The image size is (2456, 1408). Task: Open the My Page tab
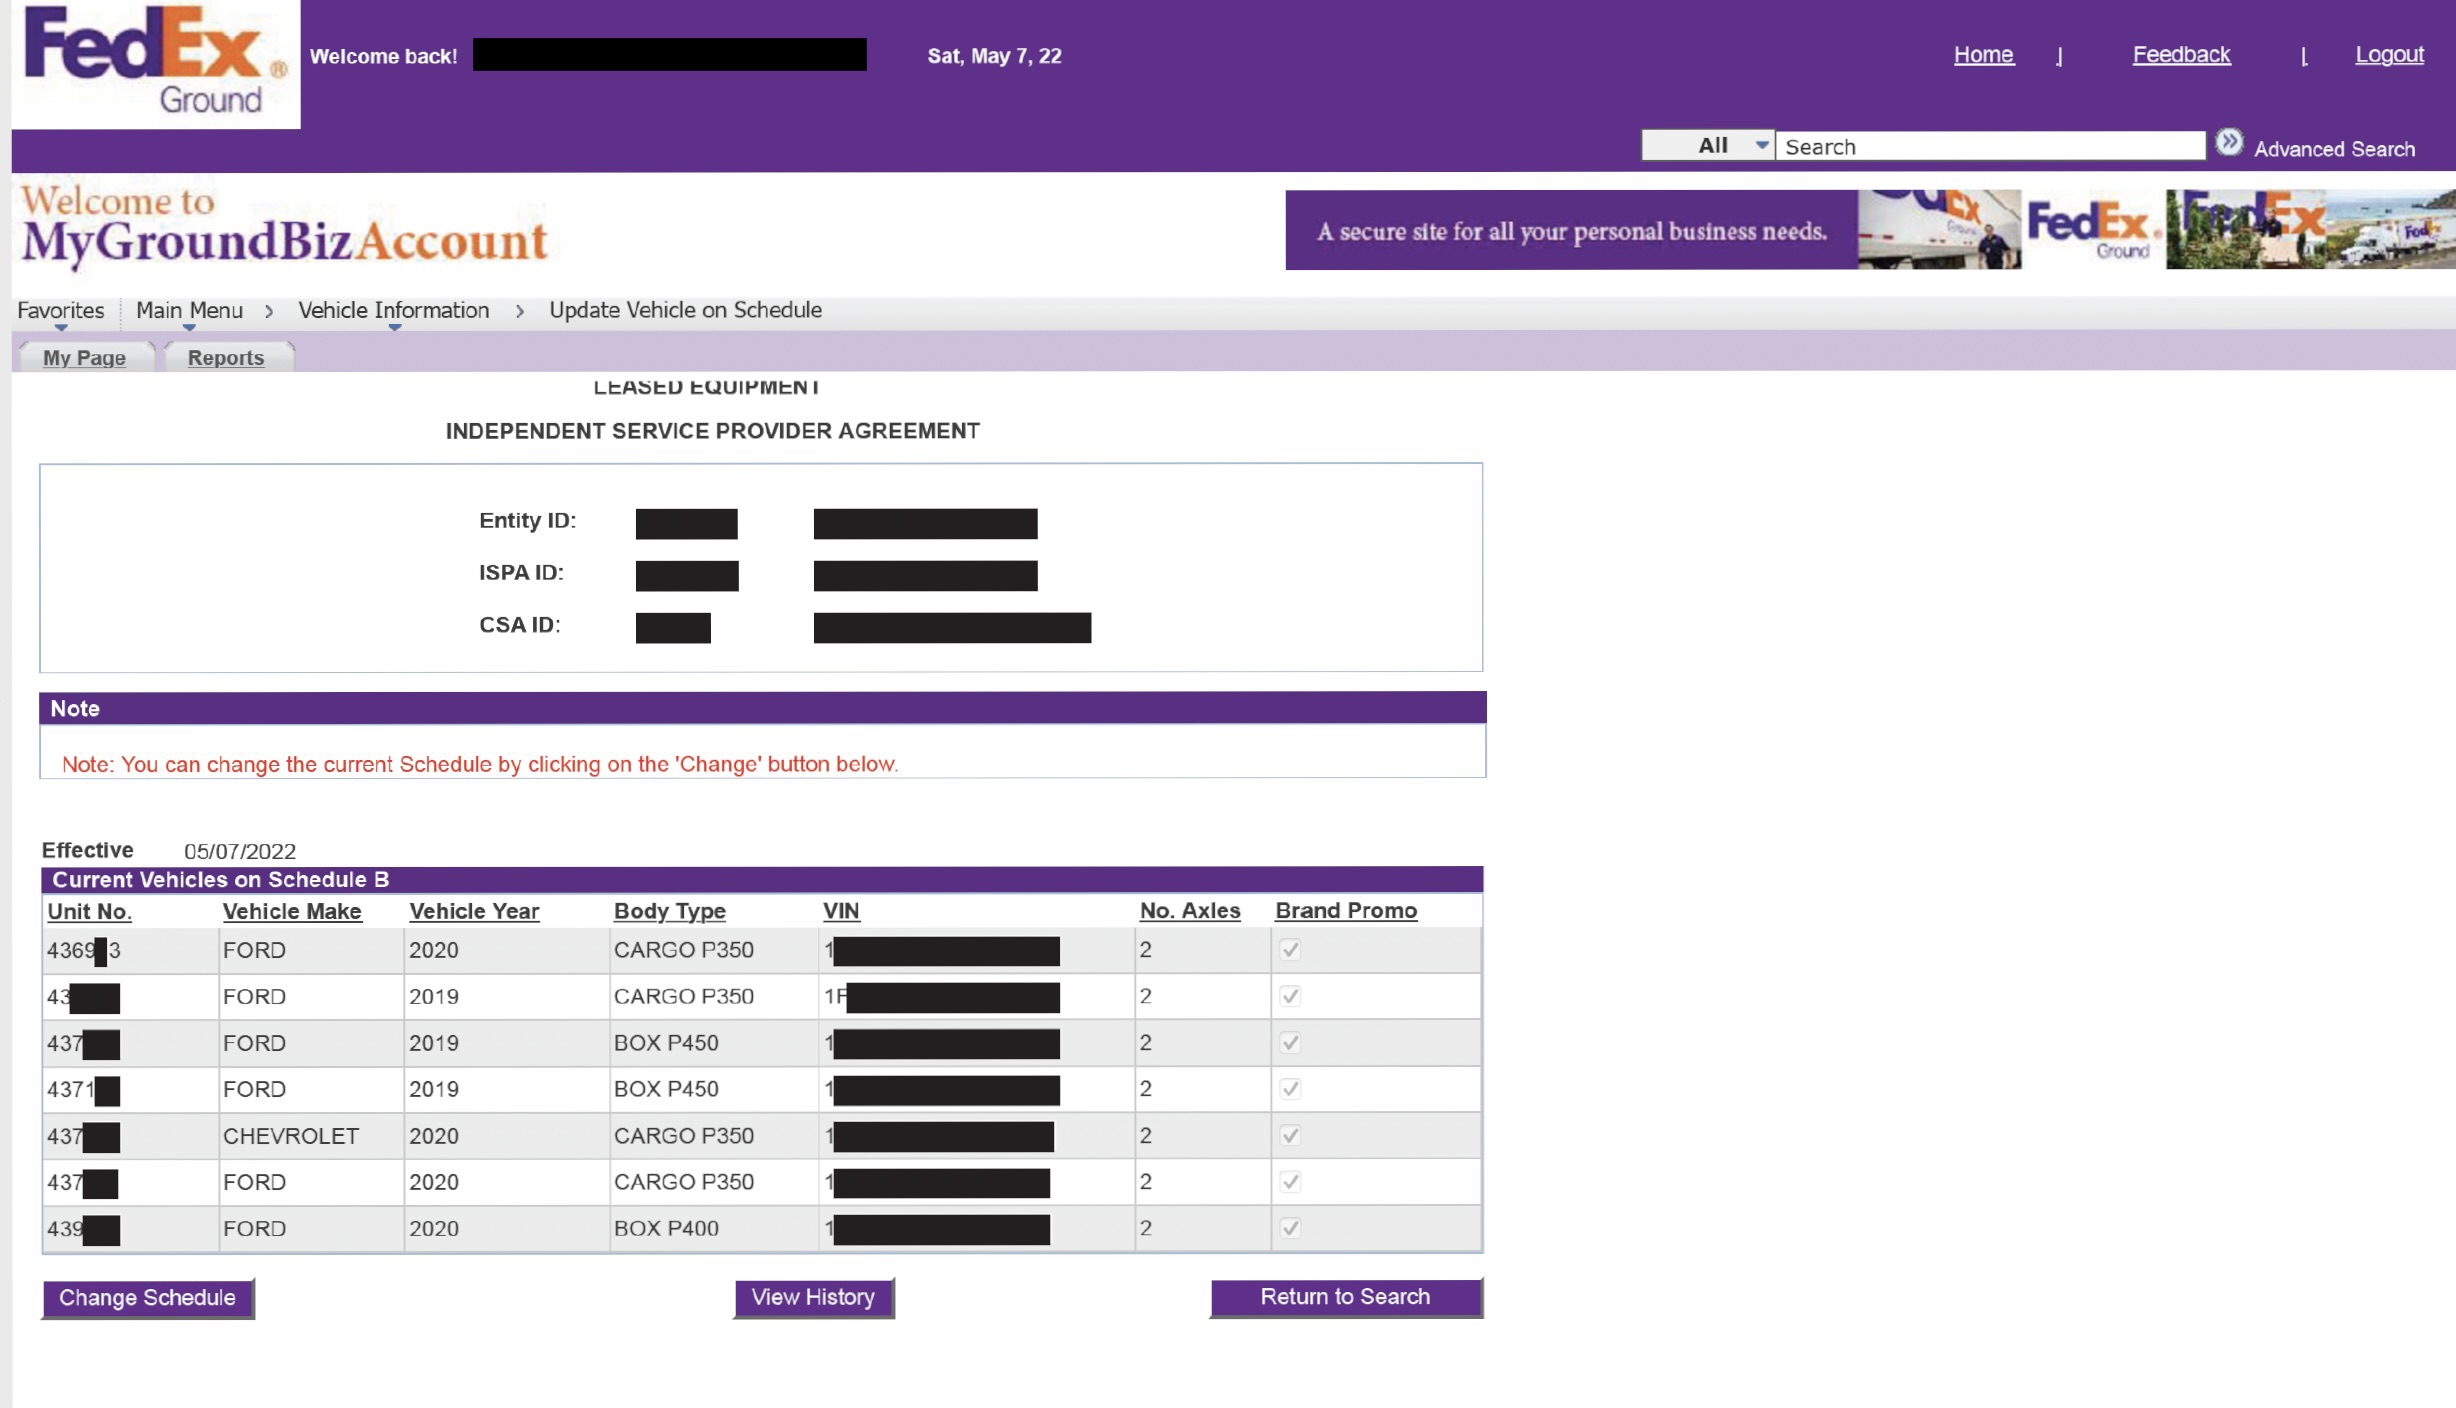[x=84, y=358]
